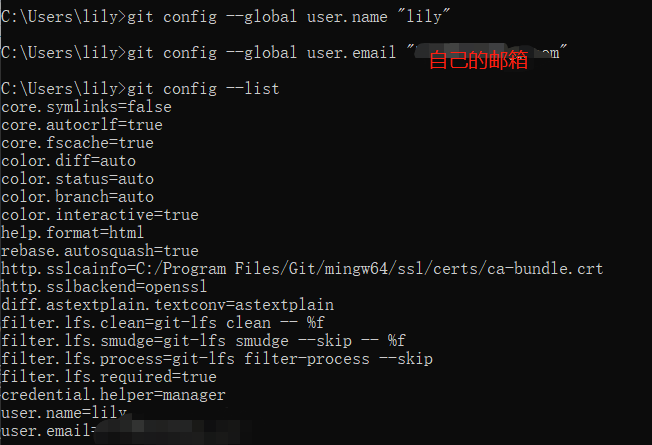Click the git config --list command
652x445 pixels.
140,89
